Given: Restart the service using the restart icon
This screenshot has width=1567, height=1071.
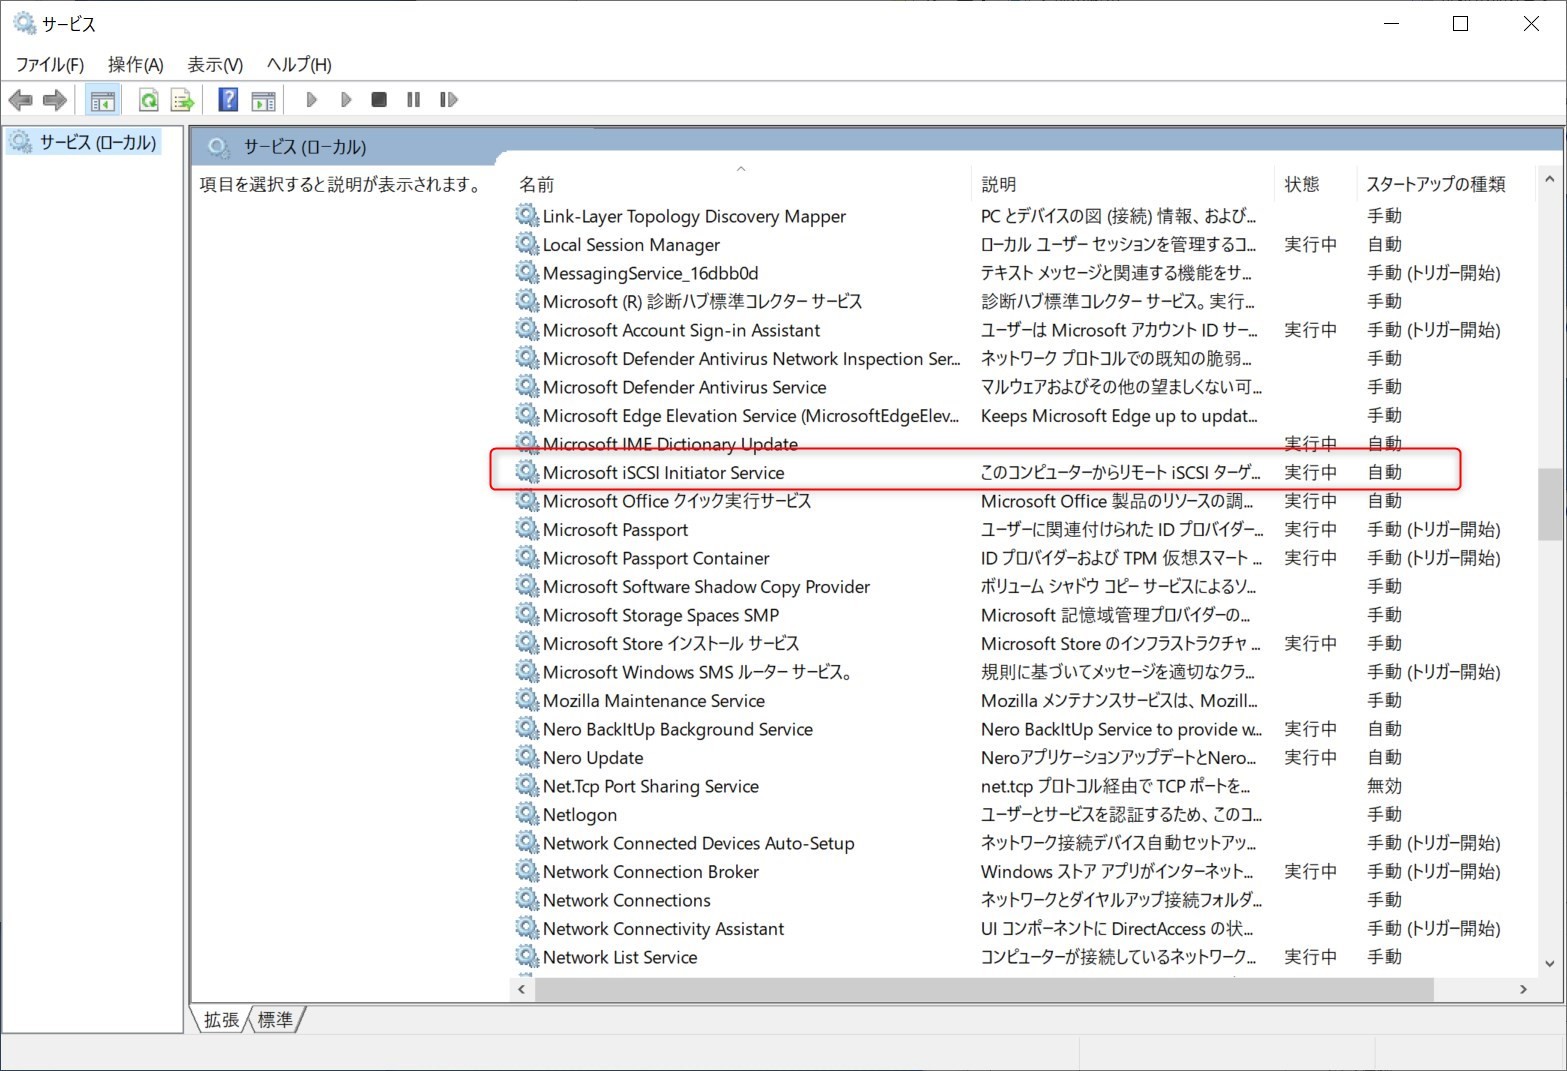Looking at the screenshot, I should (448, 100).
